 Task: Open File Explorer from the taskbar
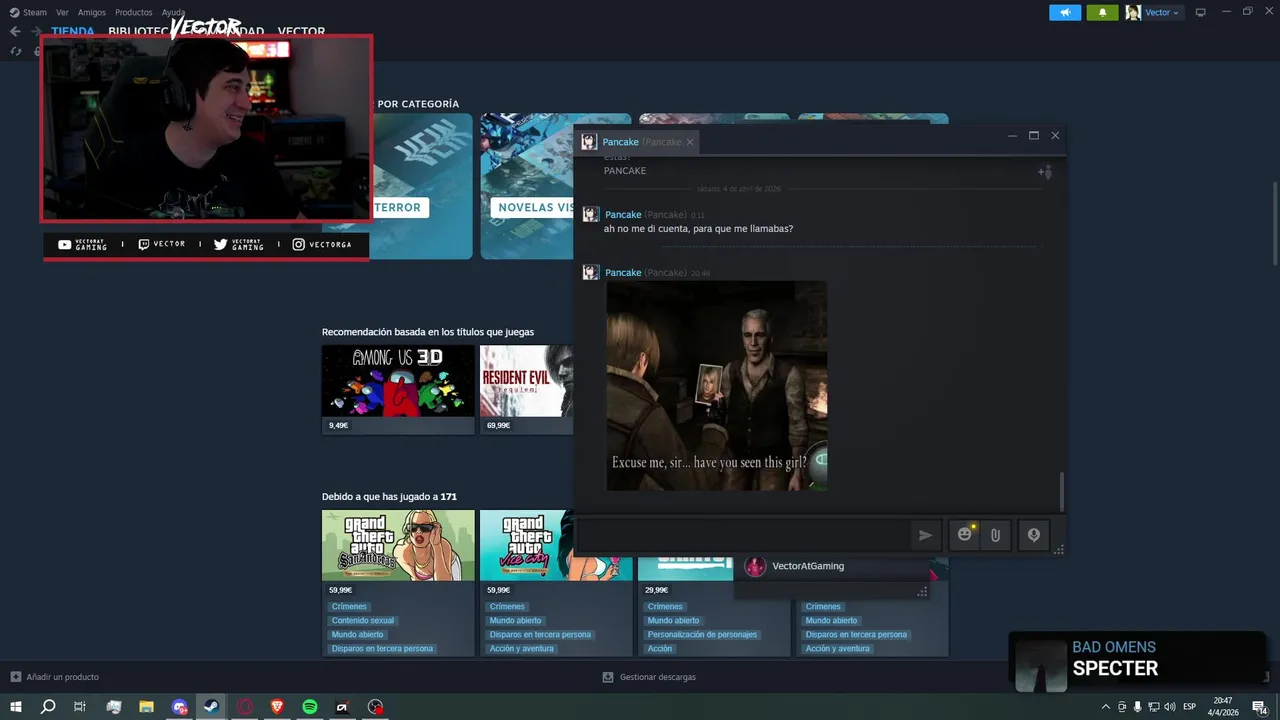(146, 707)
